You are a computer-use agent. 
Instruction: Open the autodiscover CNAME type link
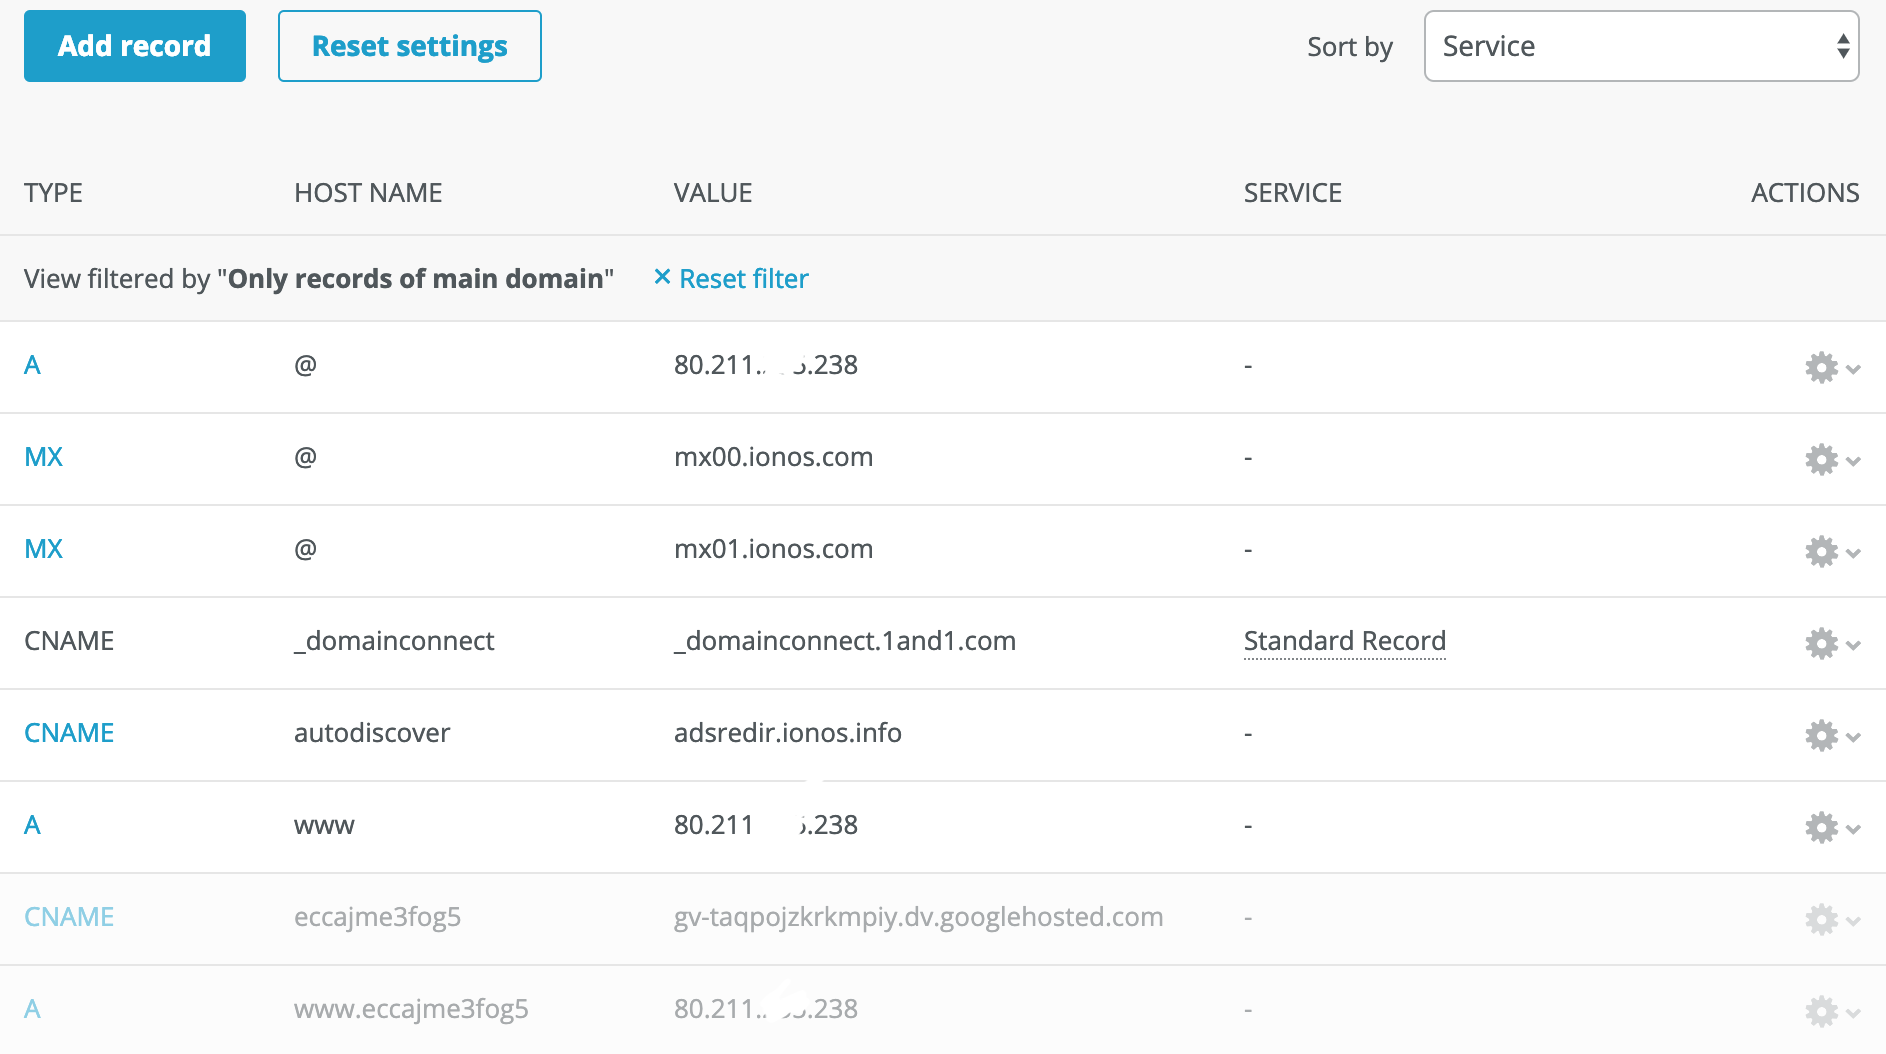pos(69,733)
